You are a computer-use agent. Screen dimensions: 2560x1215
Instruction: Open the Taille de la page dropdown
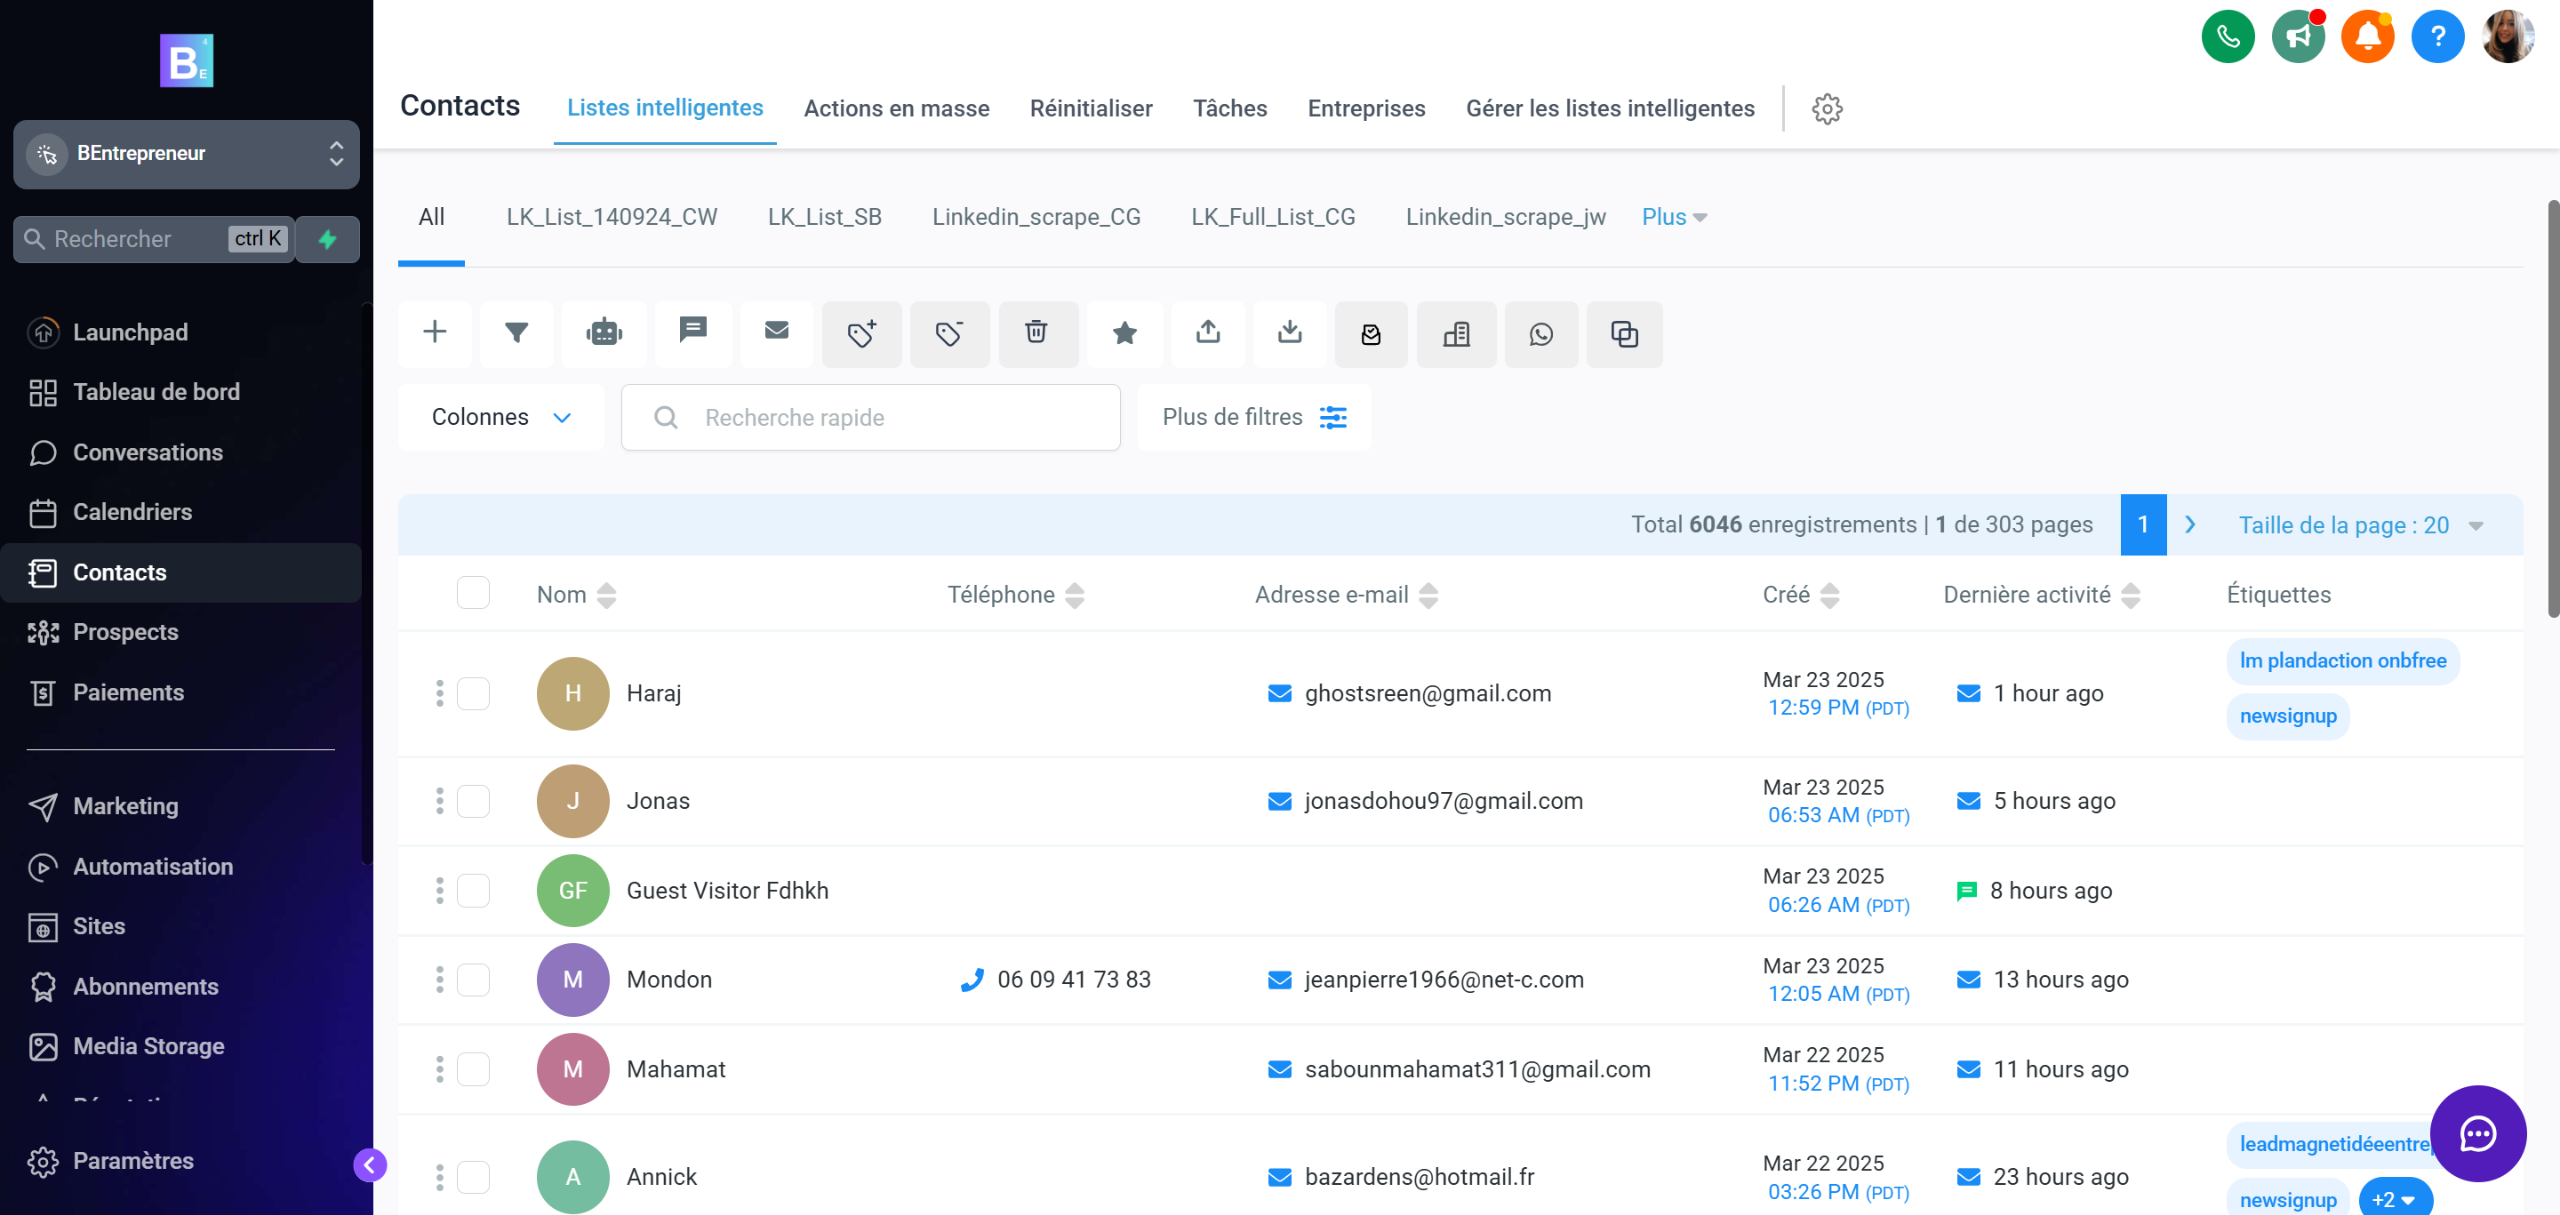[x=2359, y=525]
